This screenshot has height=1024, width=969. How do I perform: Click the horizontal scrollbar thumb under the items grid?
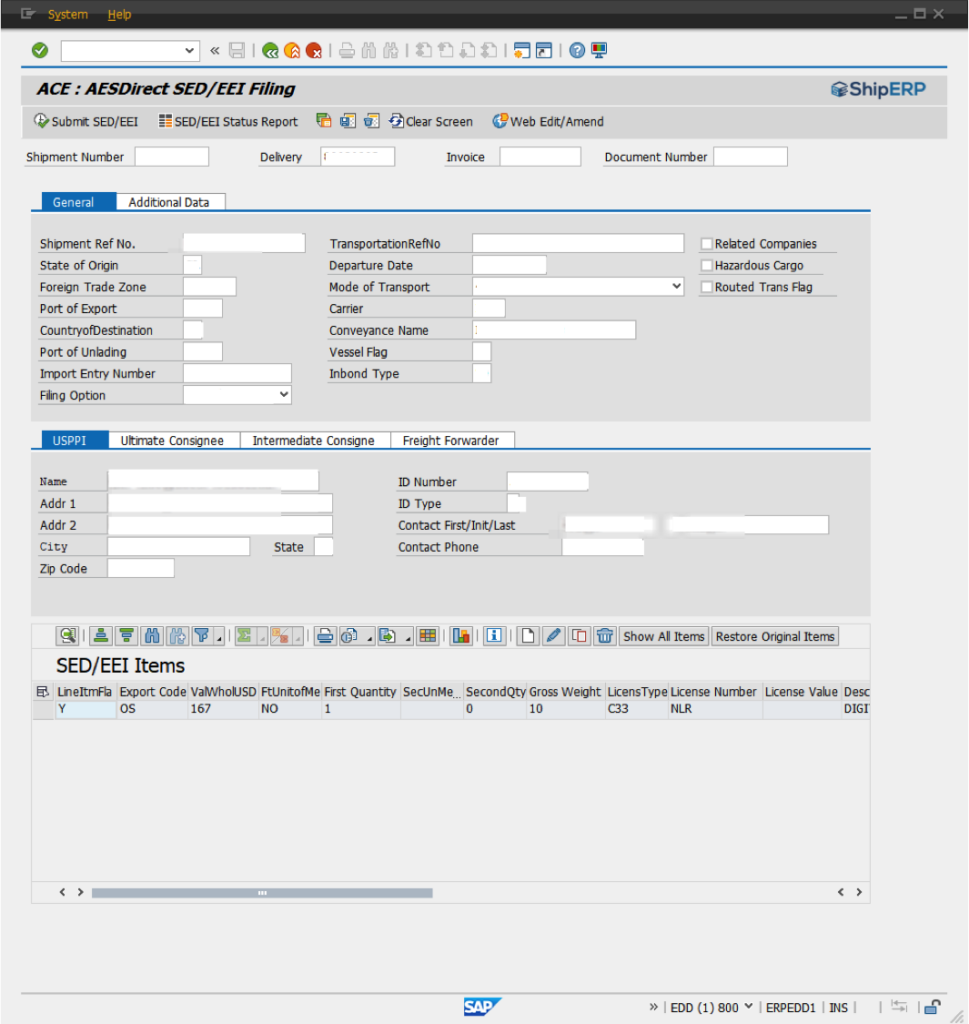[x=262, y=893]
